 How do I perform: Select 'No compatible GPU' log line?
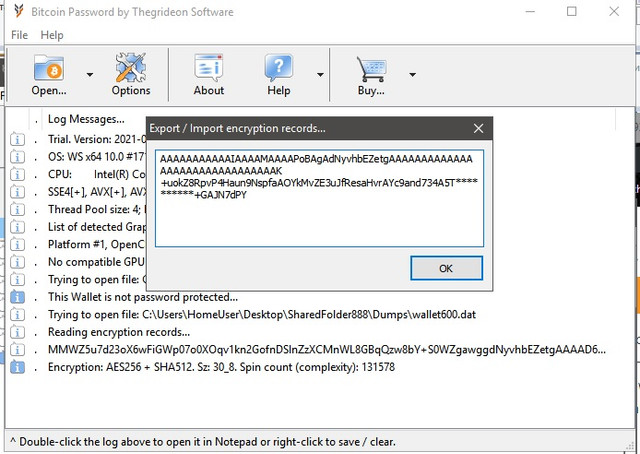pyautogui.click(x=96, y=262)
